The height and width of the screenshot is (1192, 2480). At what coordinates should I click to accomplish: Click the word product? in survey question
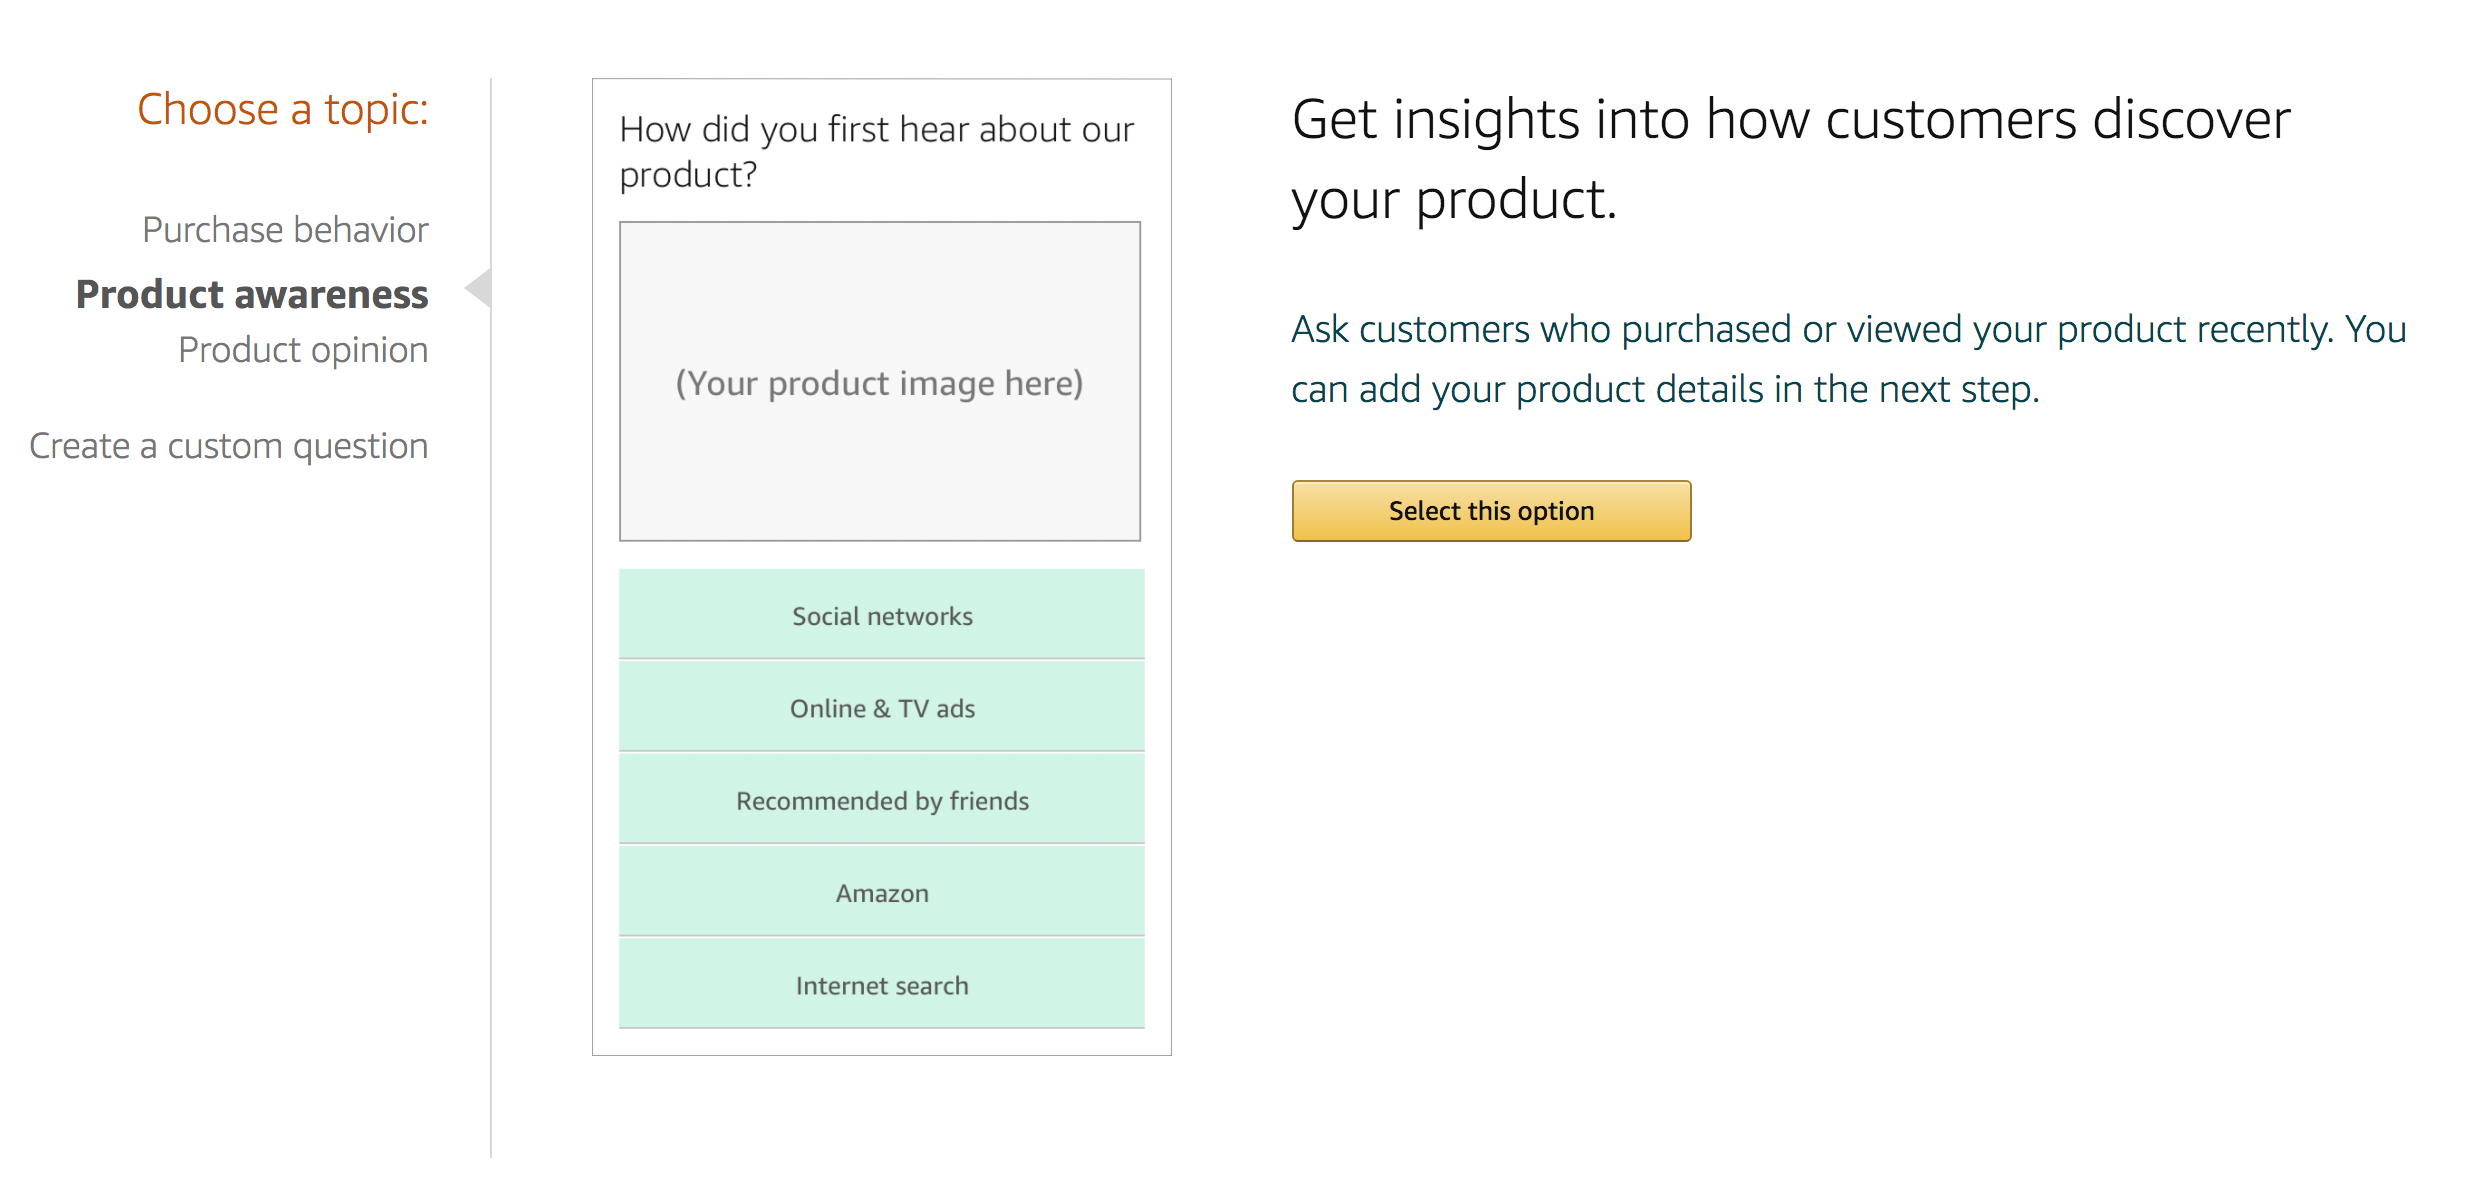tap(688, 176)
